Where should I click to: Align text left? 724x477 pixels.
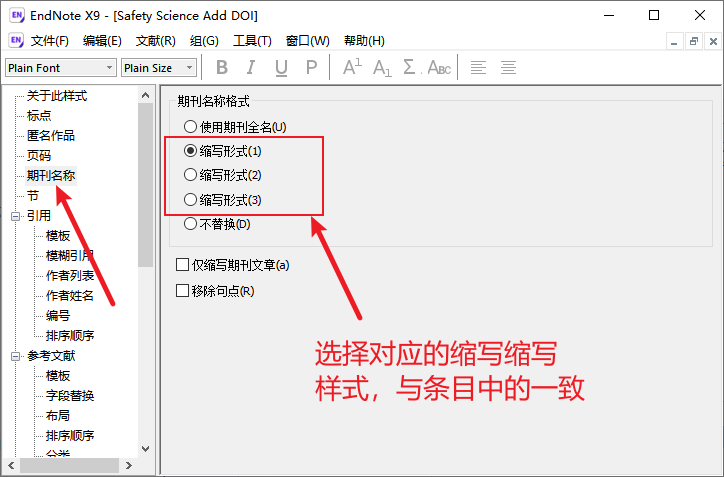pos(478,67)
